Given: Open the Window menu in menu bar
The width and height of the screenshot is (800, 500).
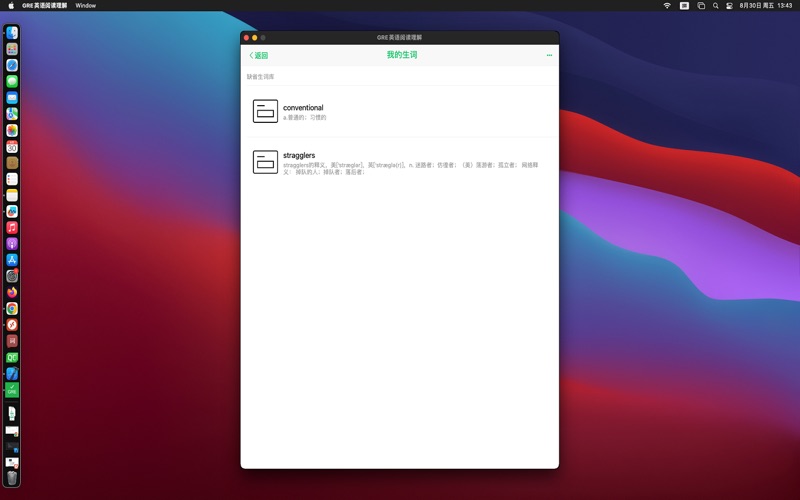Looking at the screenshot, I should 86,5.
